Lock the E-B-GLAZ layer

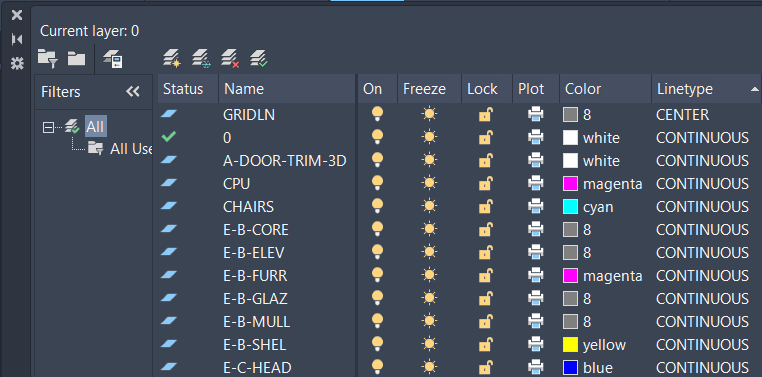pos(485,298)
